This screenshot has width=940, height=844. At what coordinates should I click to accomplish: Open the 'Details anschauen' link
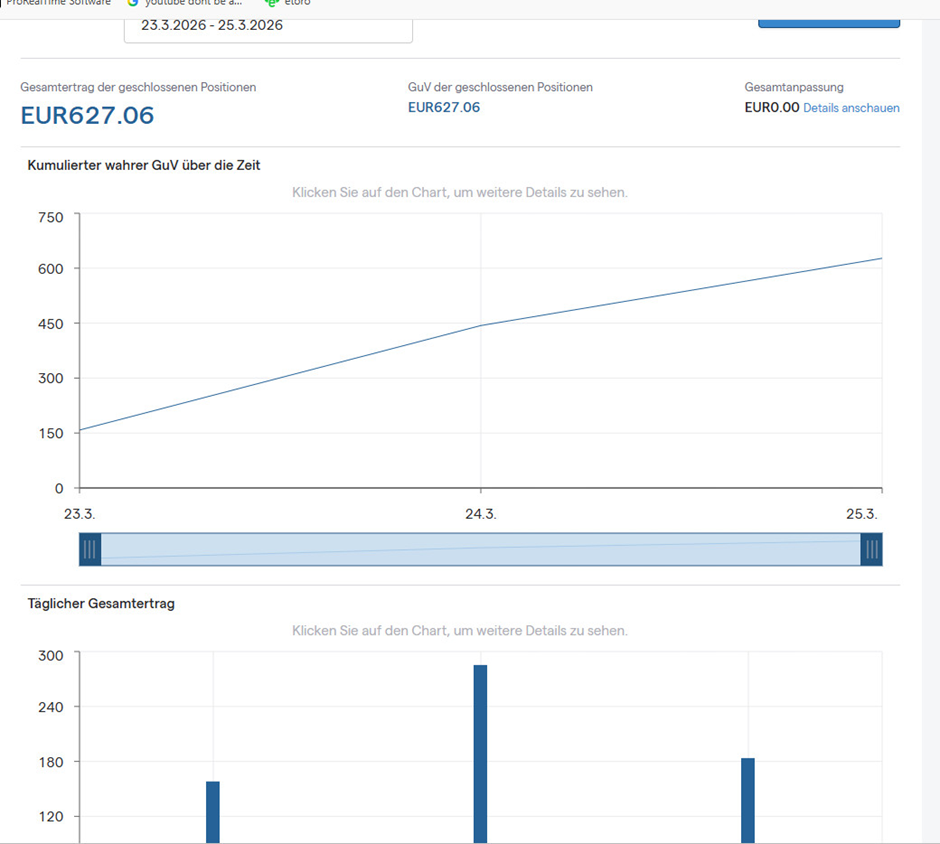[x=851, y=108]
